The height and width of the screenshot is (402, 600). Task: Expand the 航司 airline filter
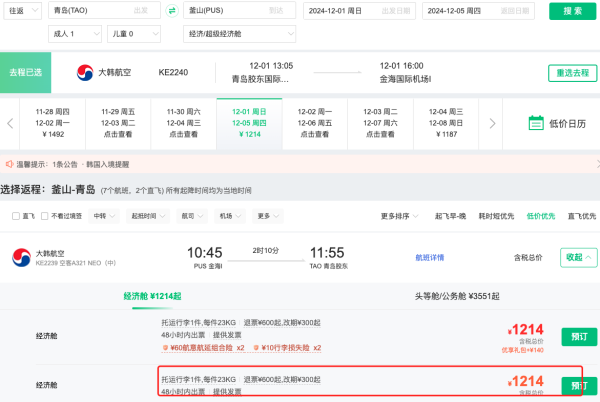pos(192,216)
